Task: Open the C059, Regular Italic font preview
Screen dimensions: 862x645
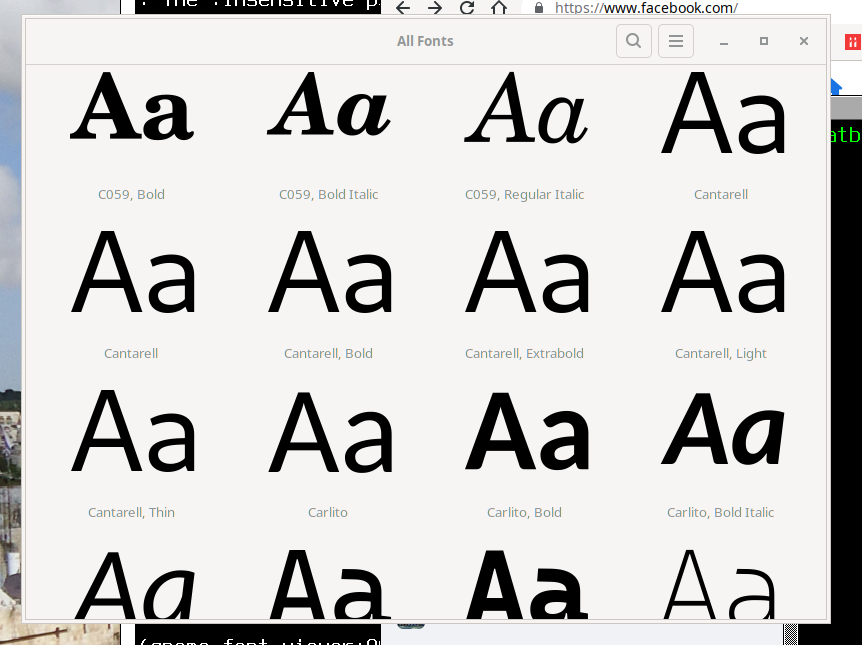Action: point(526,107)
